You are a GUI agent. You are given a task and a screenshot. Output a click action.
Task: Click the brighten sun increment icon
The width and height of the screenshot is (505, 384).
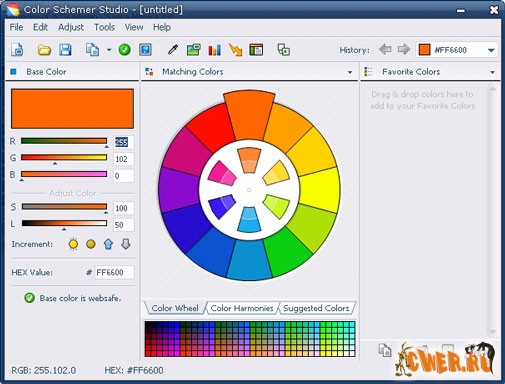pos(73,244)
